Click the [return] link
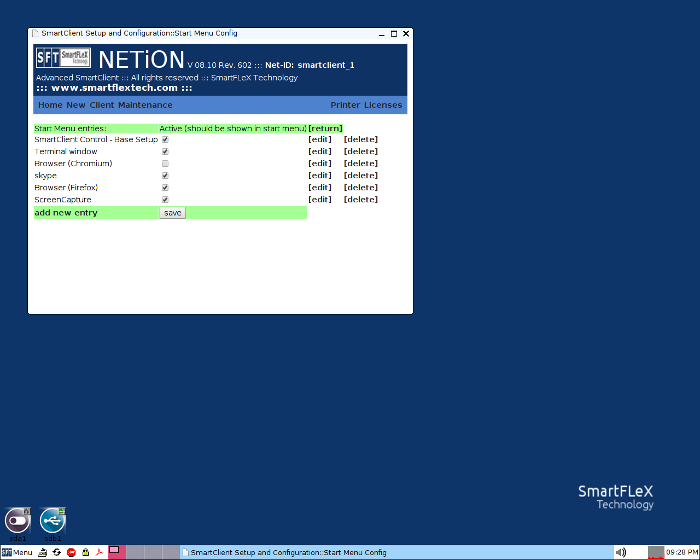 click(x=325, y=129)
